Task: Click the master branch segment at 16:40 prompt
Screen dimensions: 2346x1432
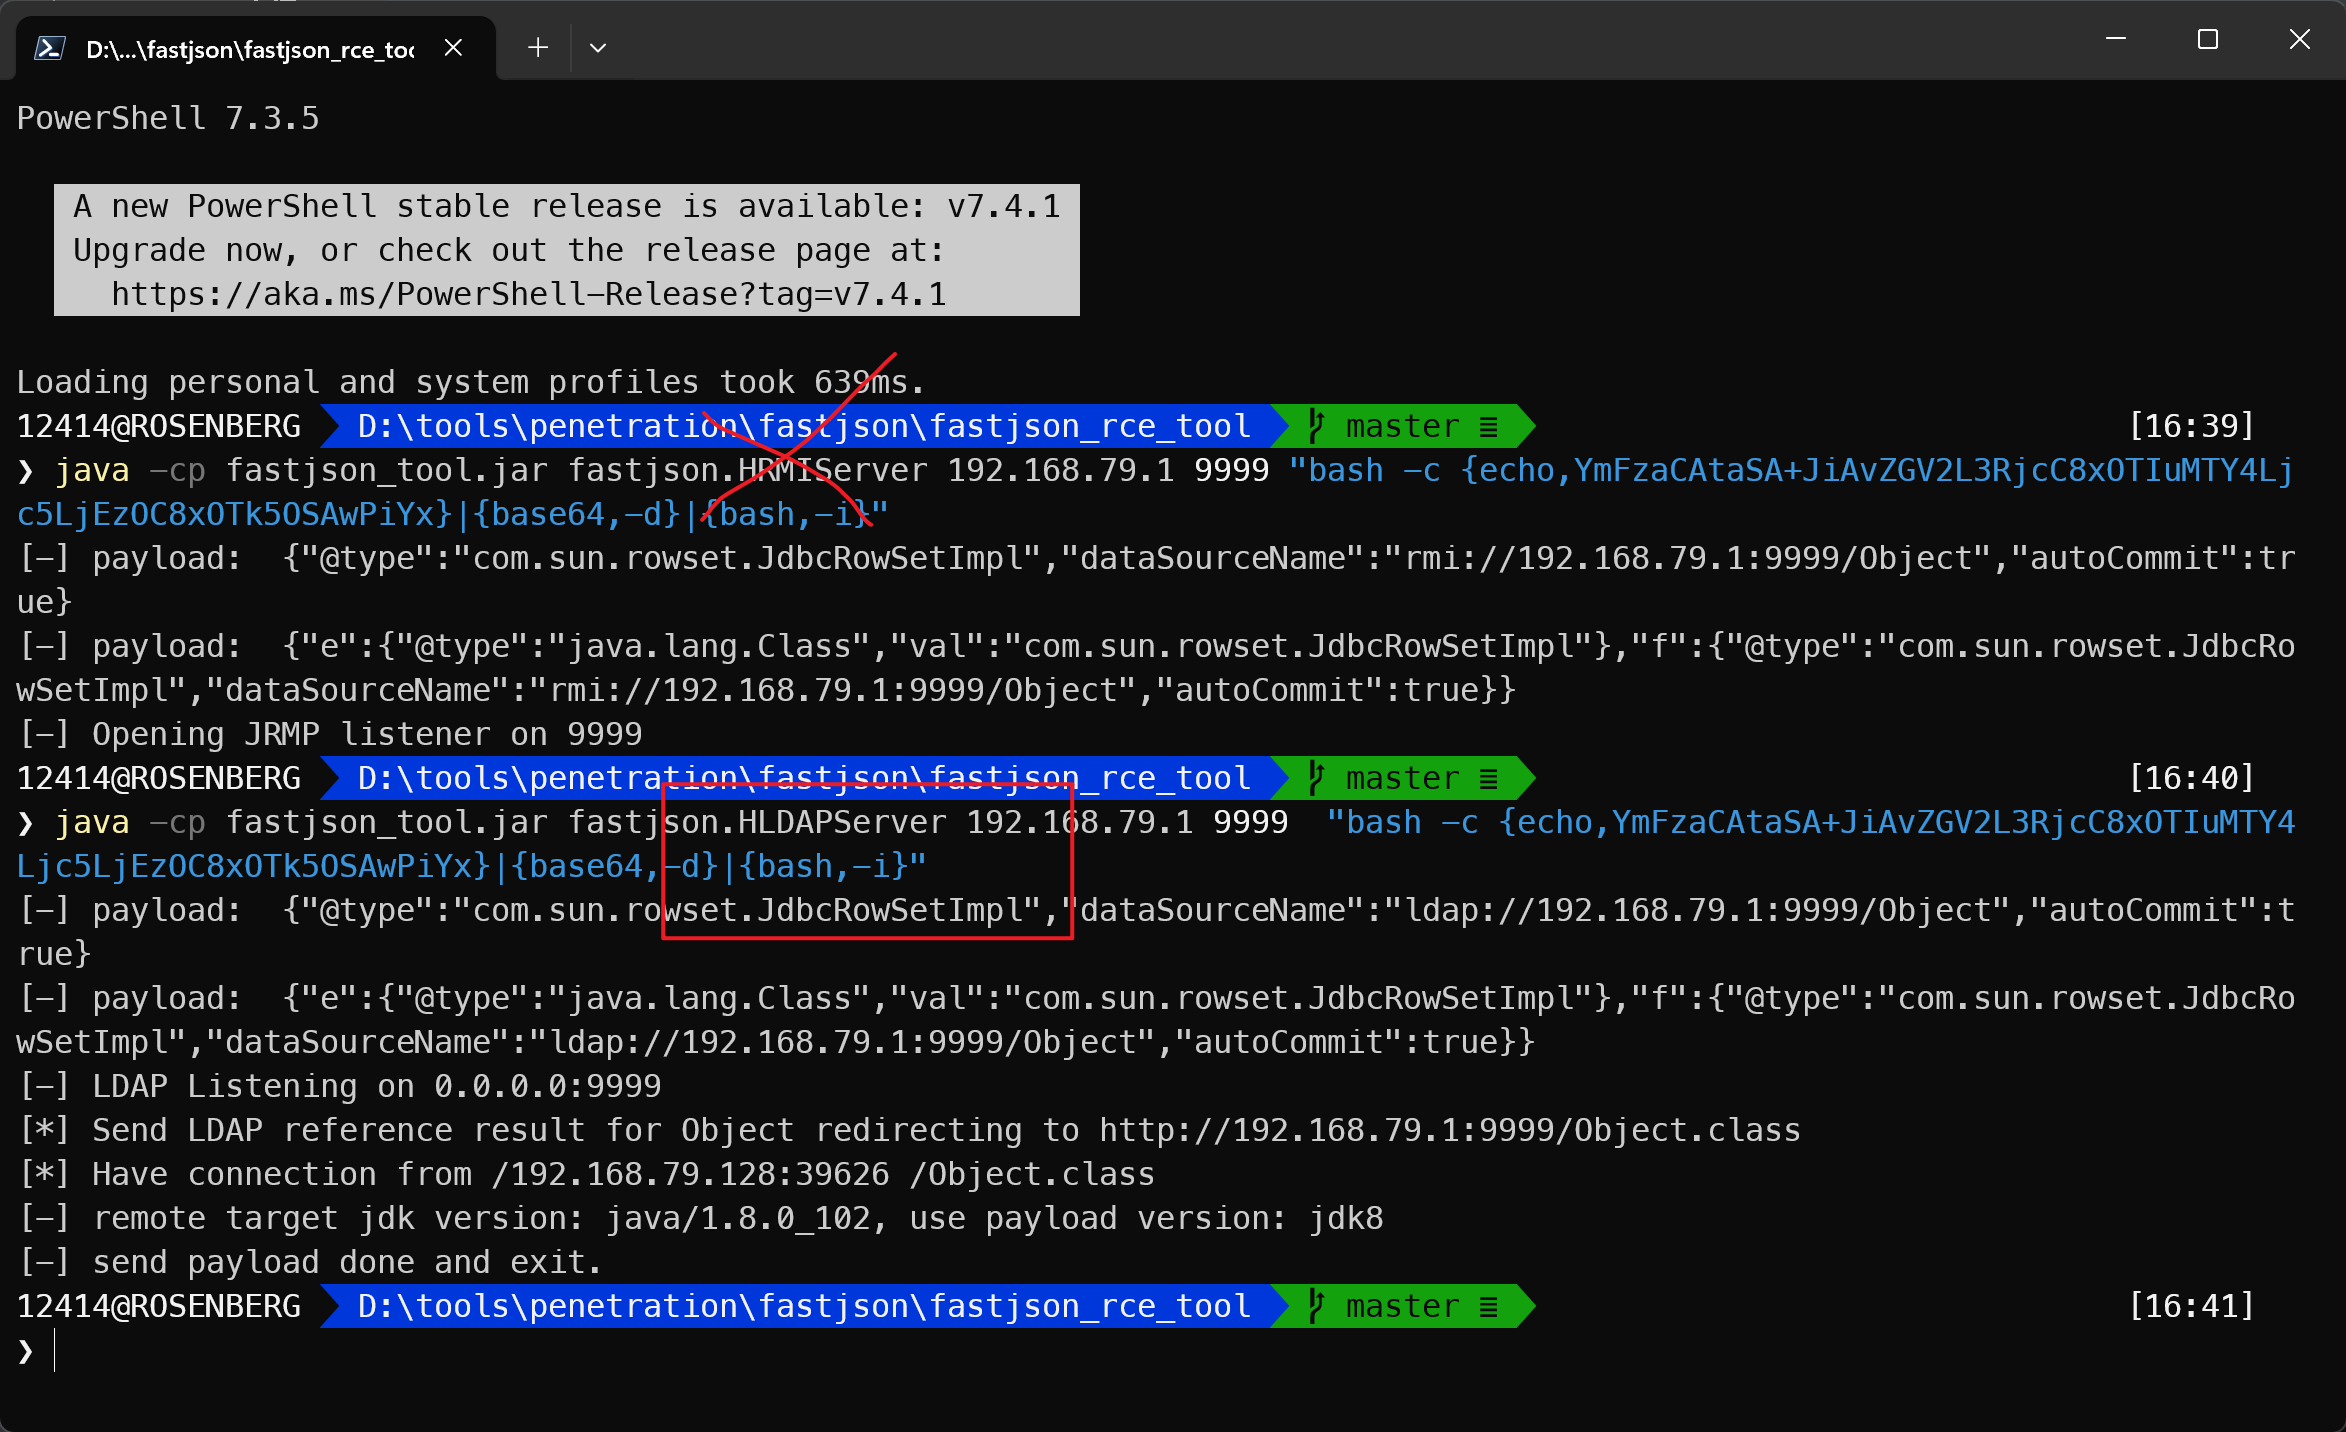Action: 1403,778
